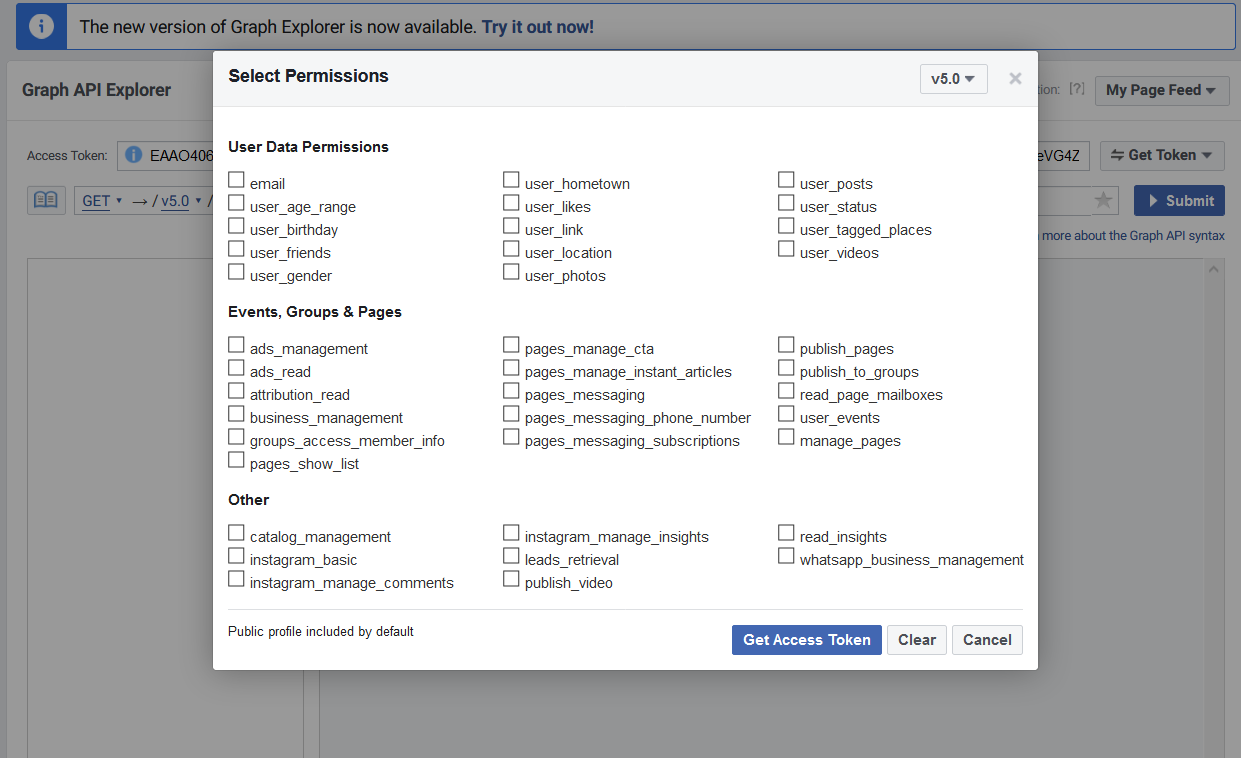1241x758 pixels.
Task: Select the instagram_basic permission
Action: point(236,556)
